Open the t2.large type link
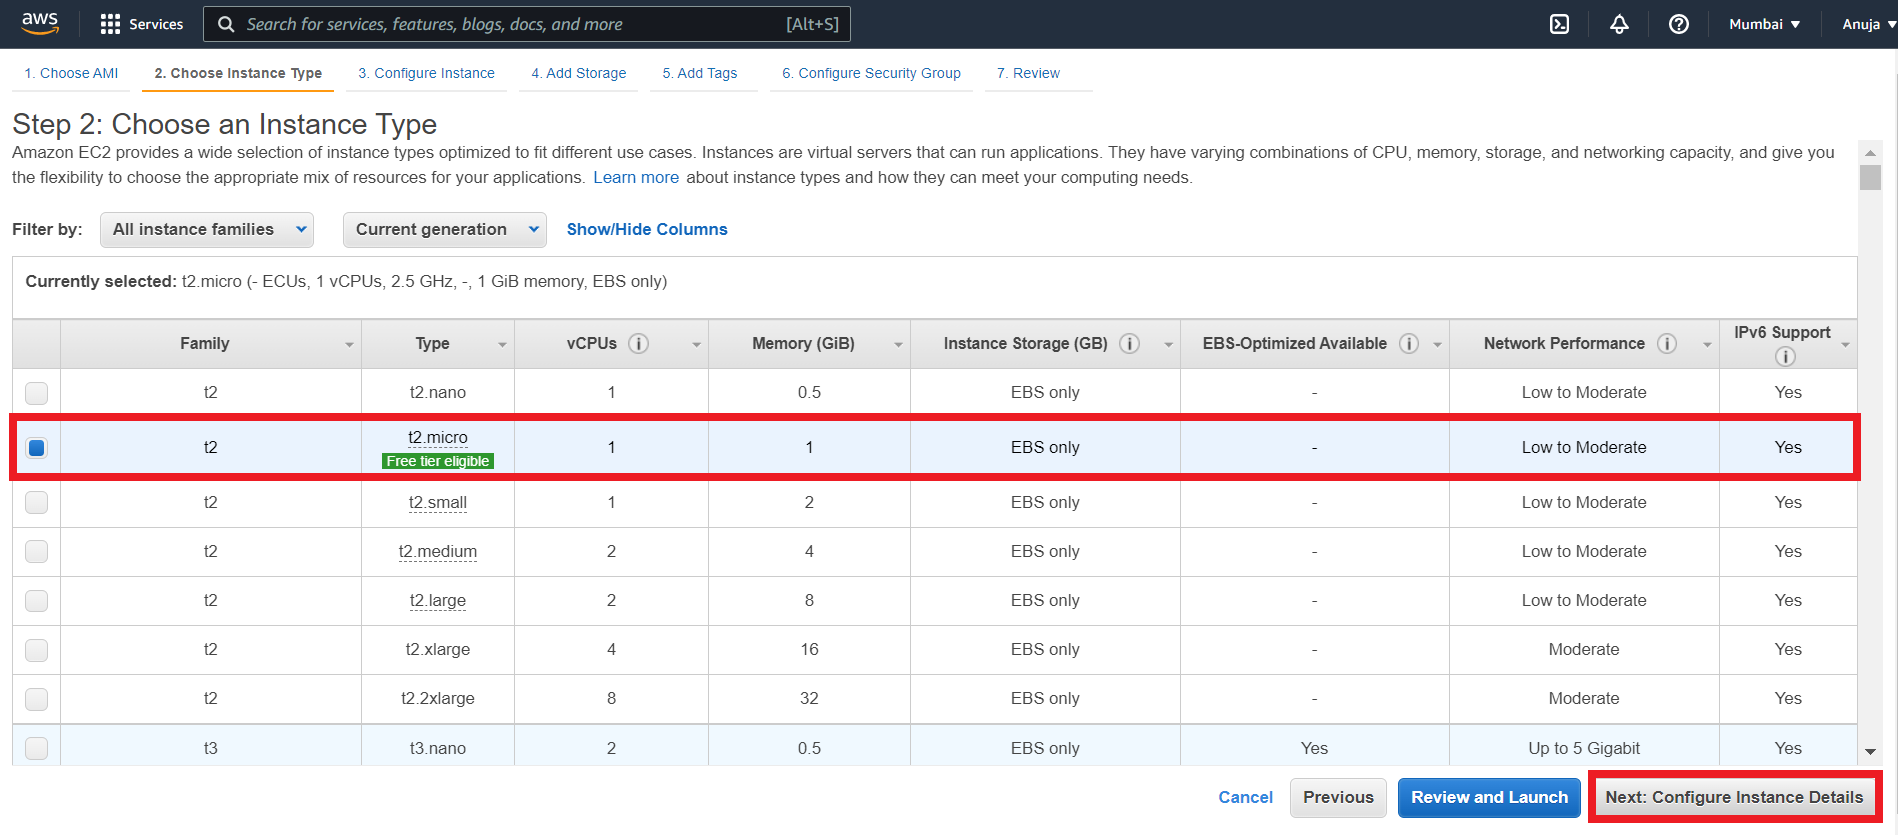 pyautogui.click(x=438, y=600)
